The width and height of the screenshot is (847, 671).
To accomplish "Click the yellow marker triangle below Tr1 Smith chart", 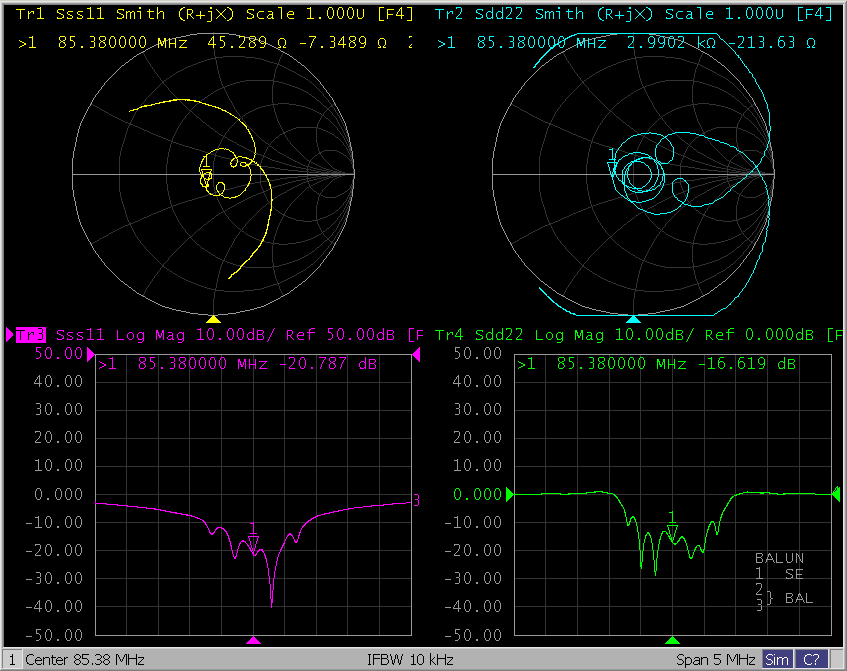I will (213, 319).
